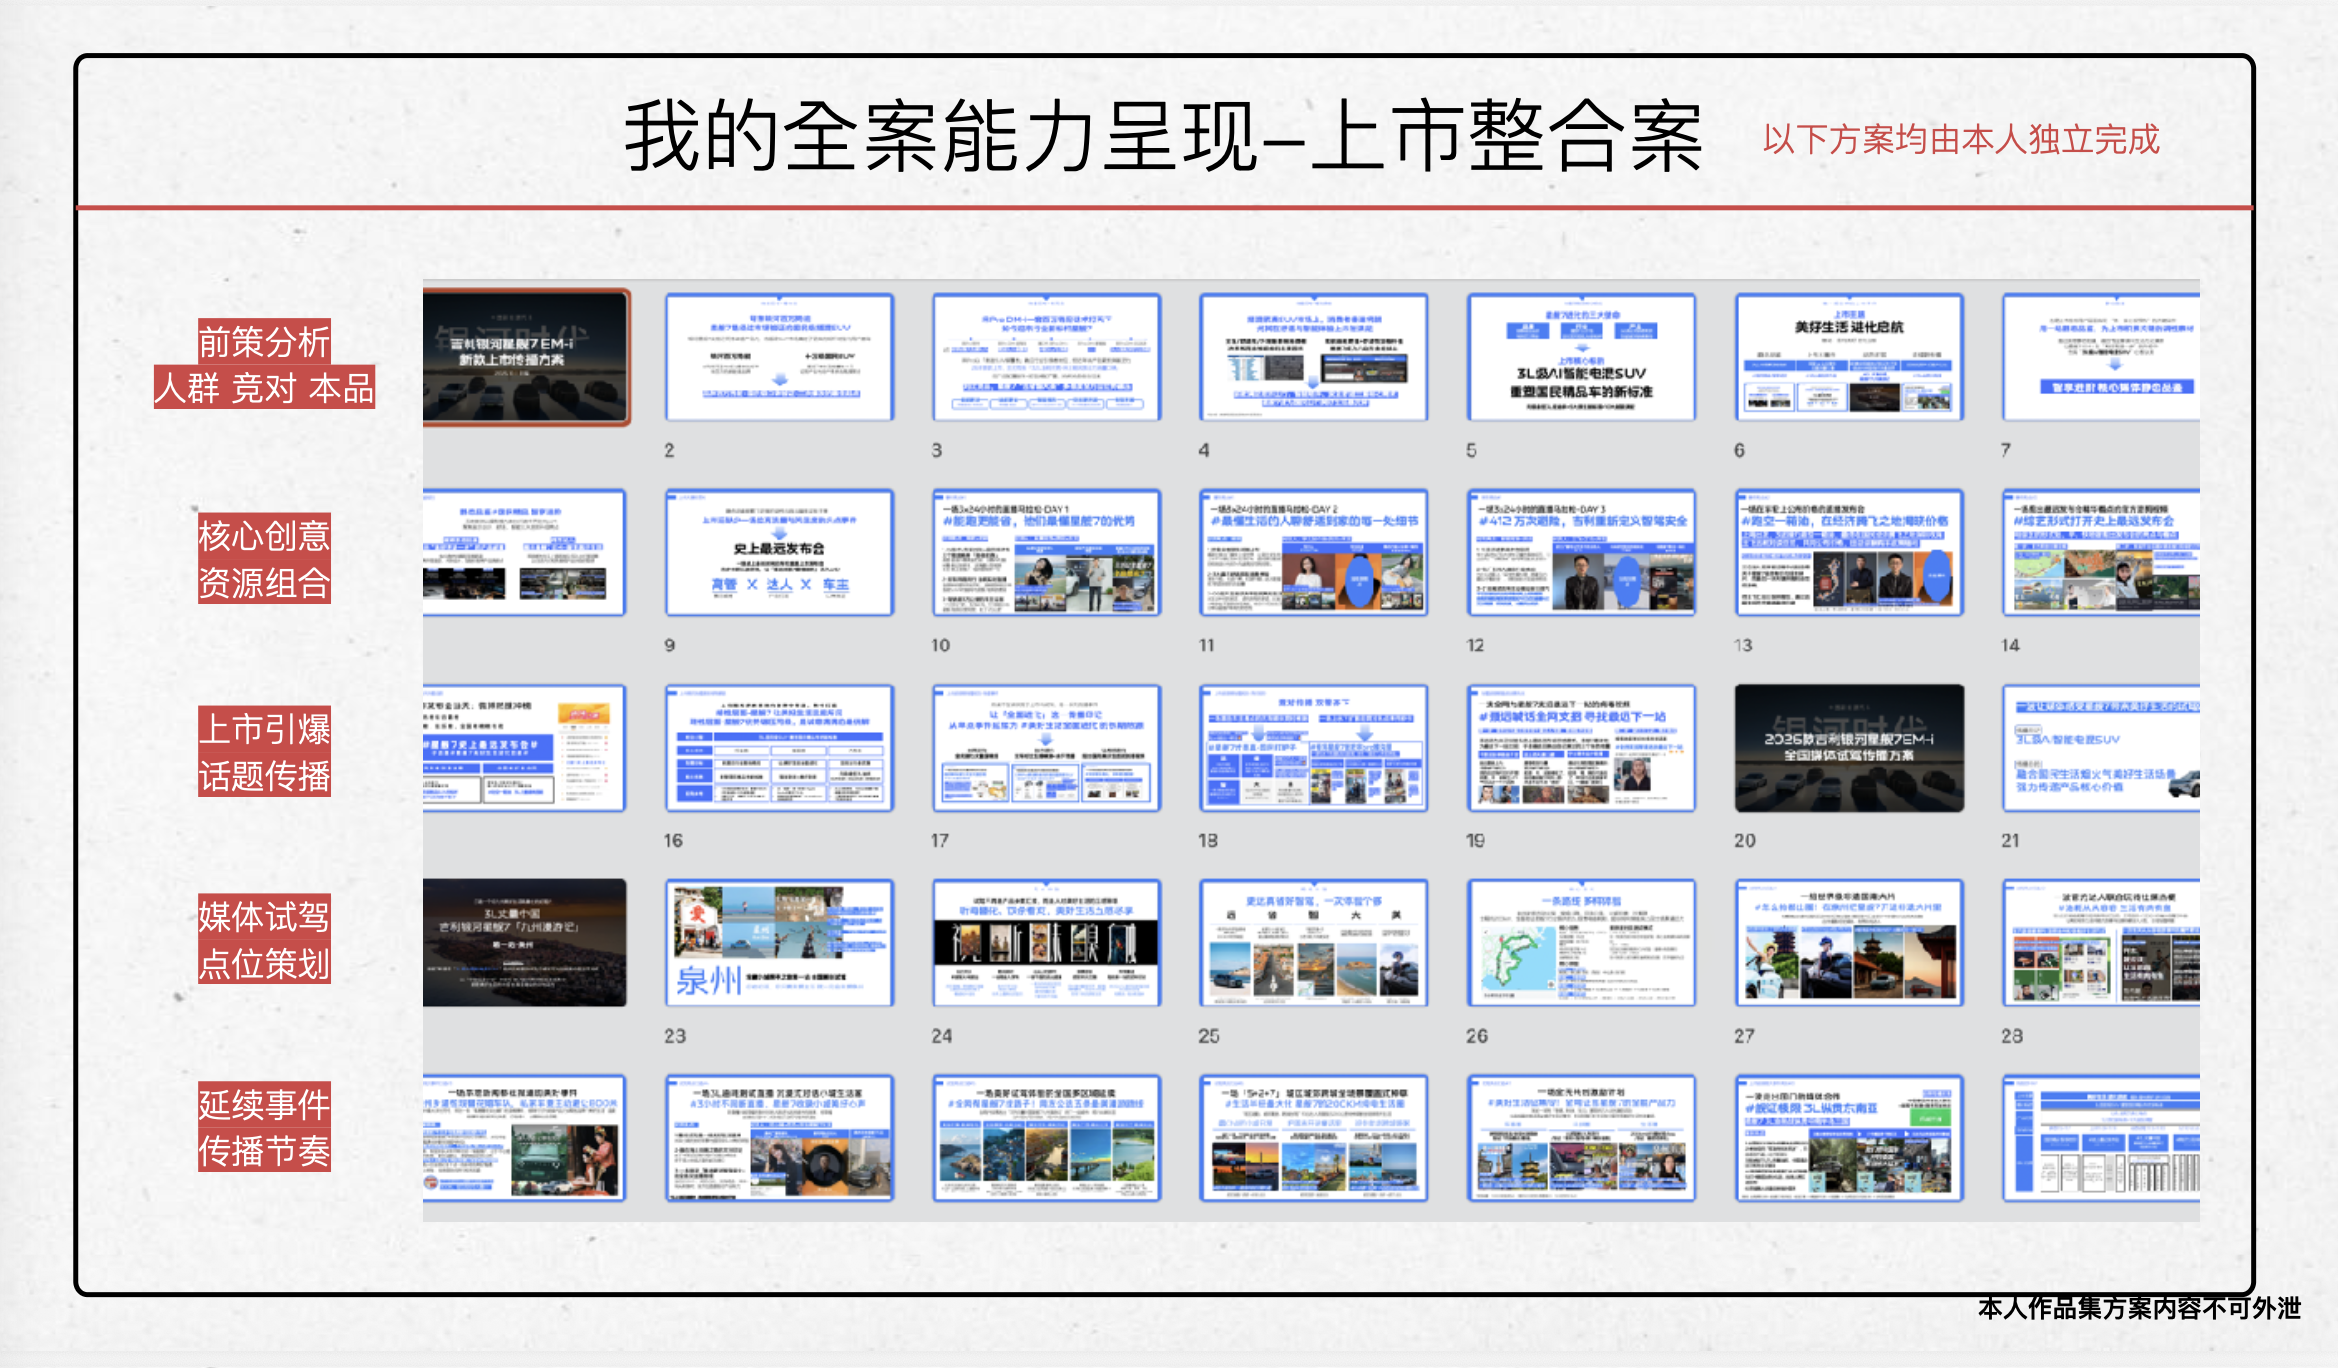This screenshot has width=2338, height=1368.
Task: Select slide number 12 直播马拉松 DAY 3
Action: (x=1580, y=552)
